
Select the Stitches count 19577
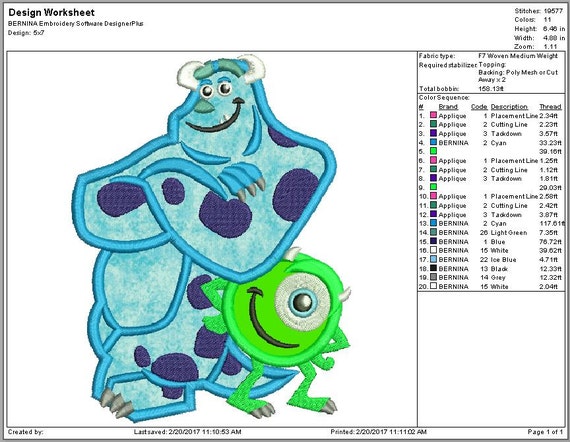pyautogui.click(x=553, y=11)
